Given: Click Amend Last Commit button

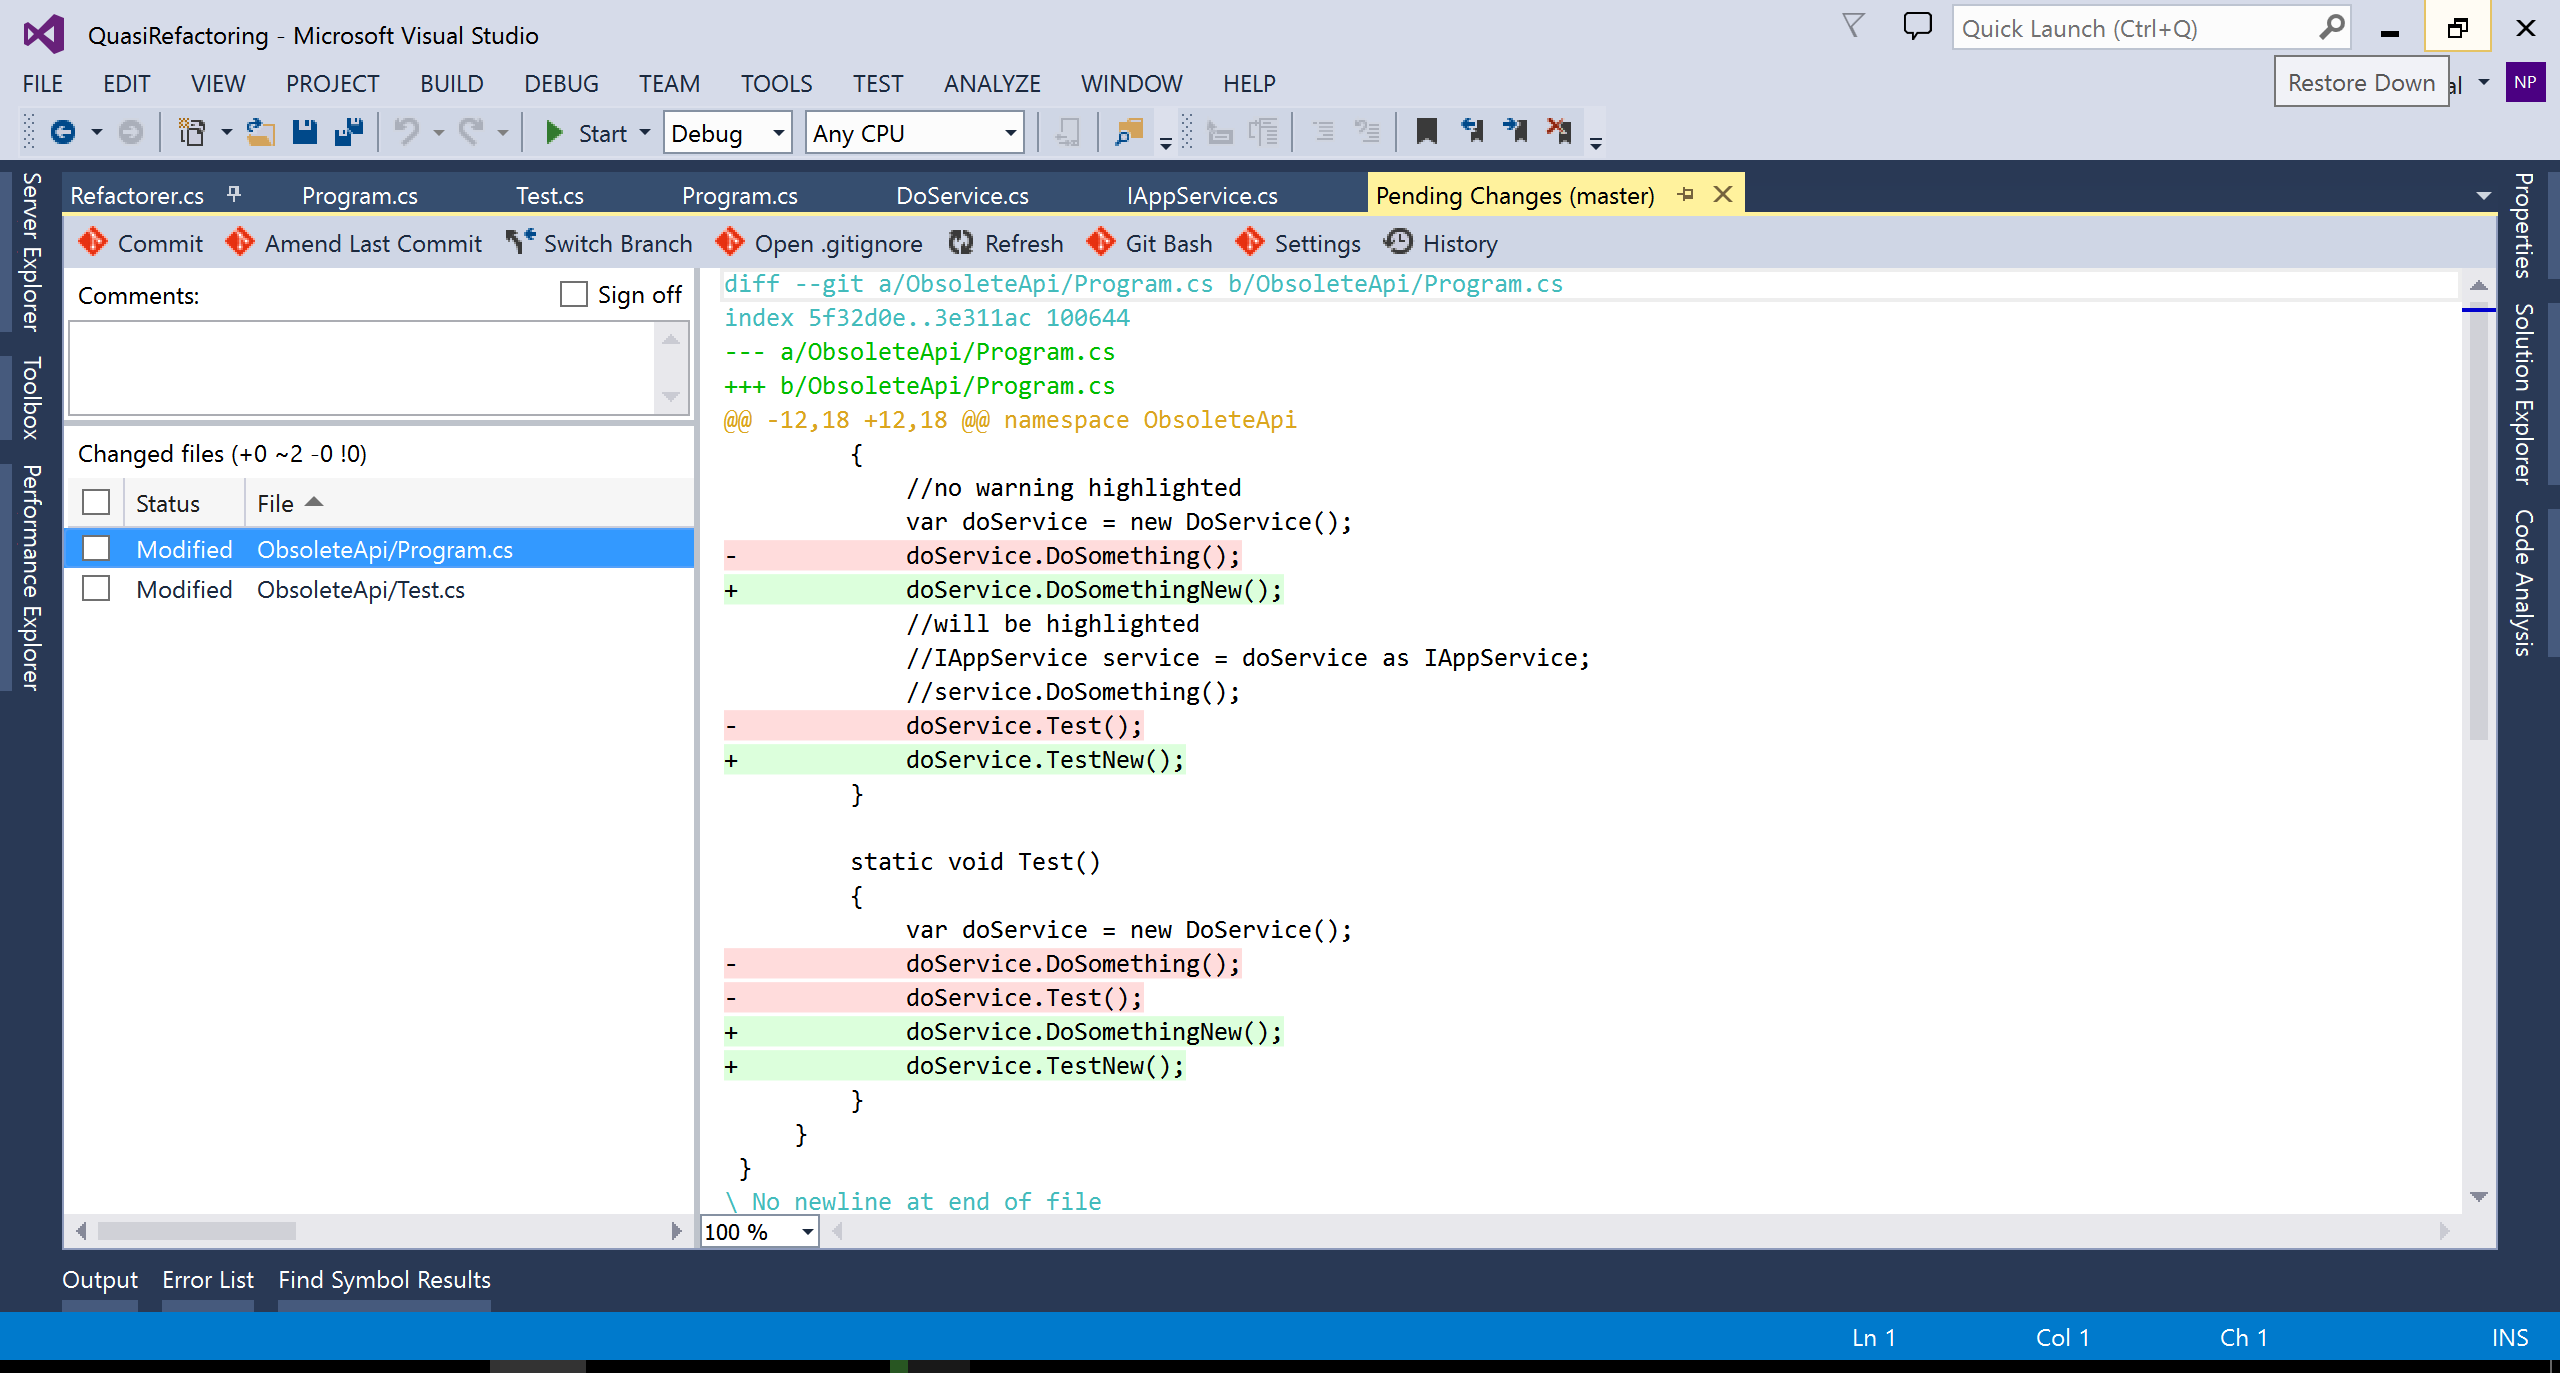Looking at the screenshot, I should 354,243.
